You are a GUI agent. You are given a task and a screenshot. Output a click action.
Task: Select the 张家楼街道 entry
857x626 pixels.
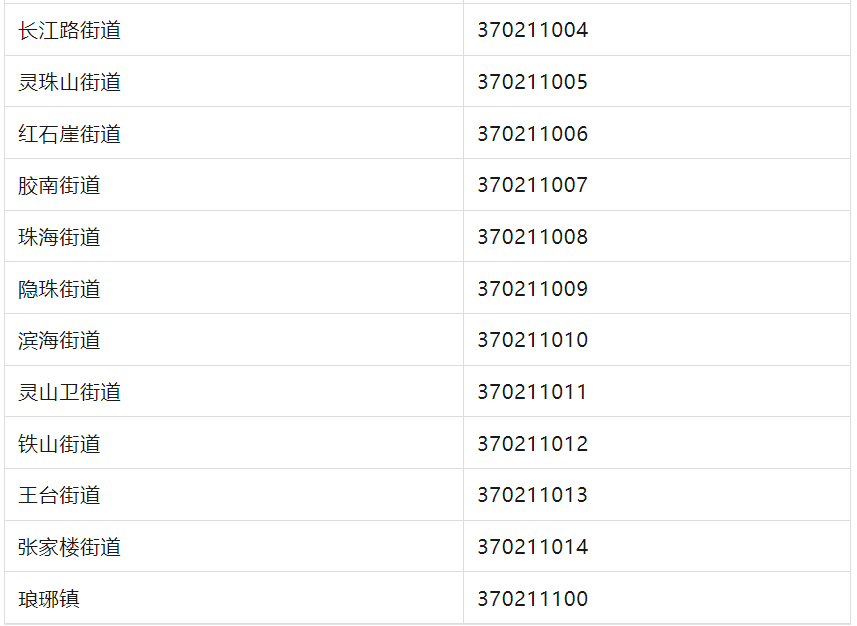point(69,547)
